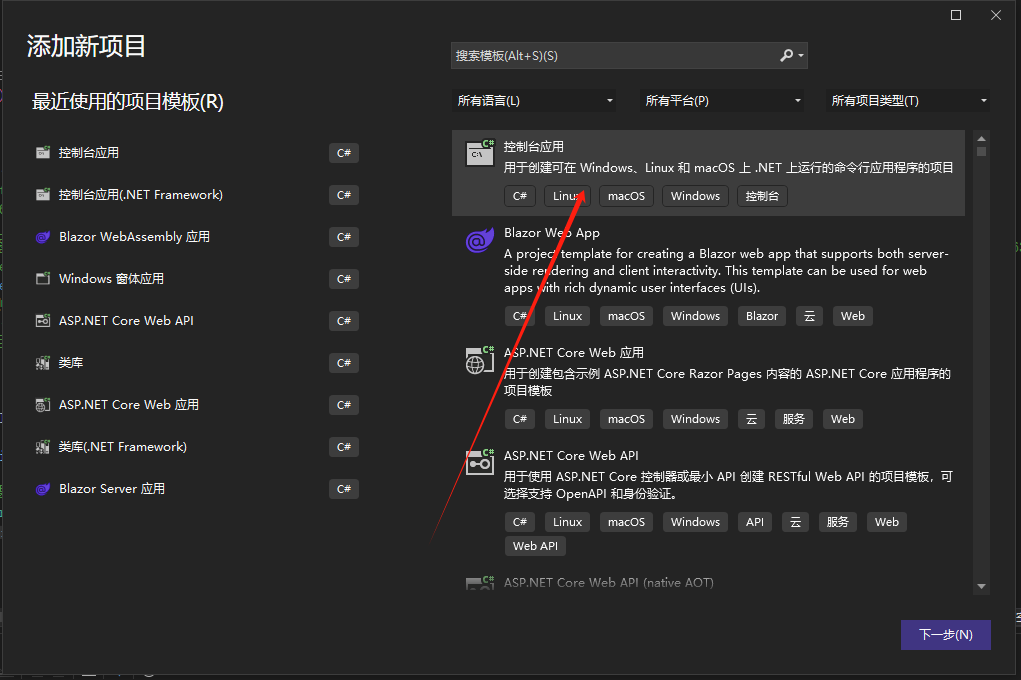
Task: Open the 所有平台(P) dropdown
Action: pyautogui.click(x=721, y=100)
